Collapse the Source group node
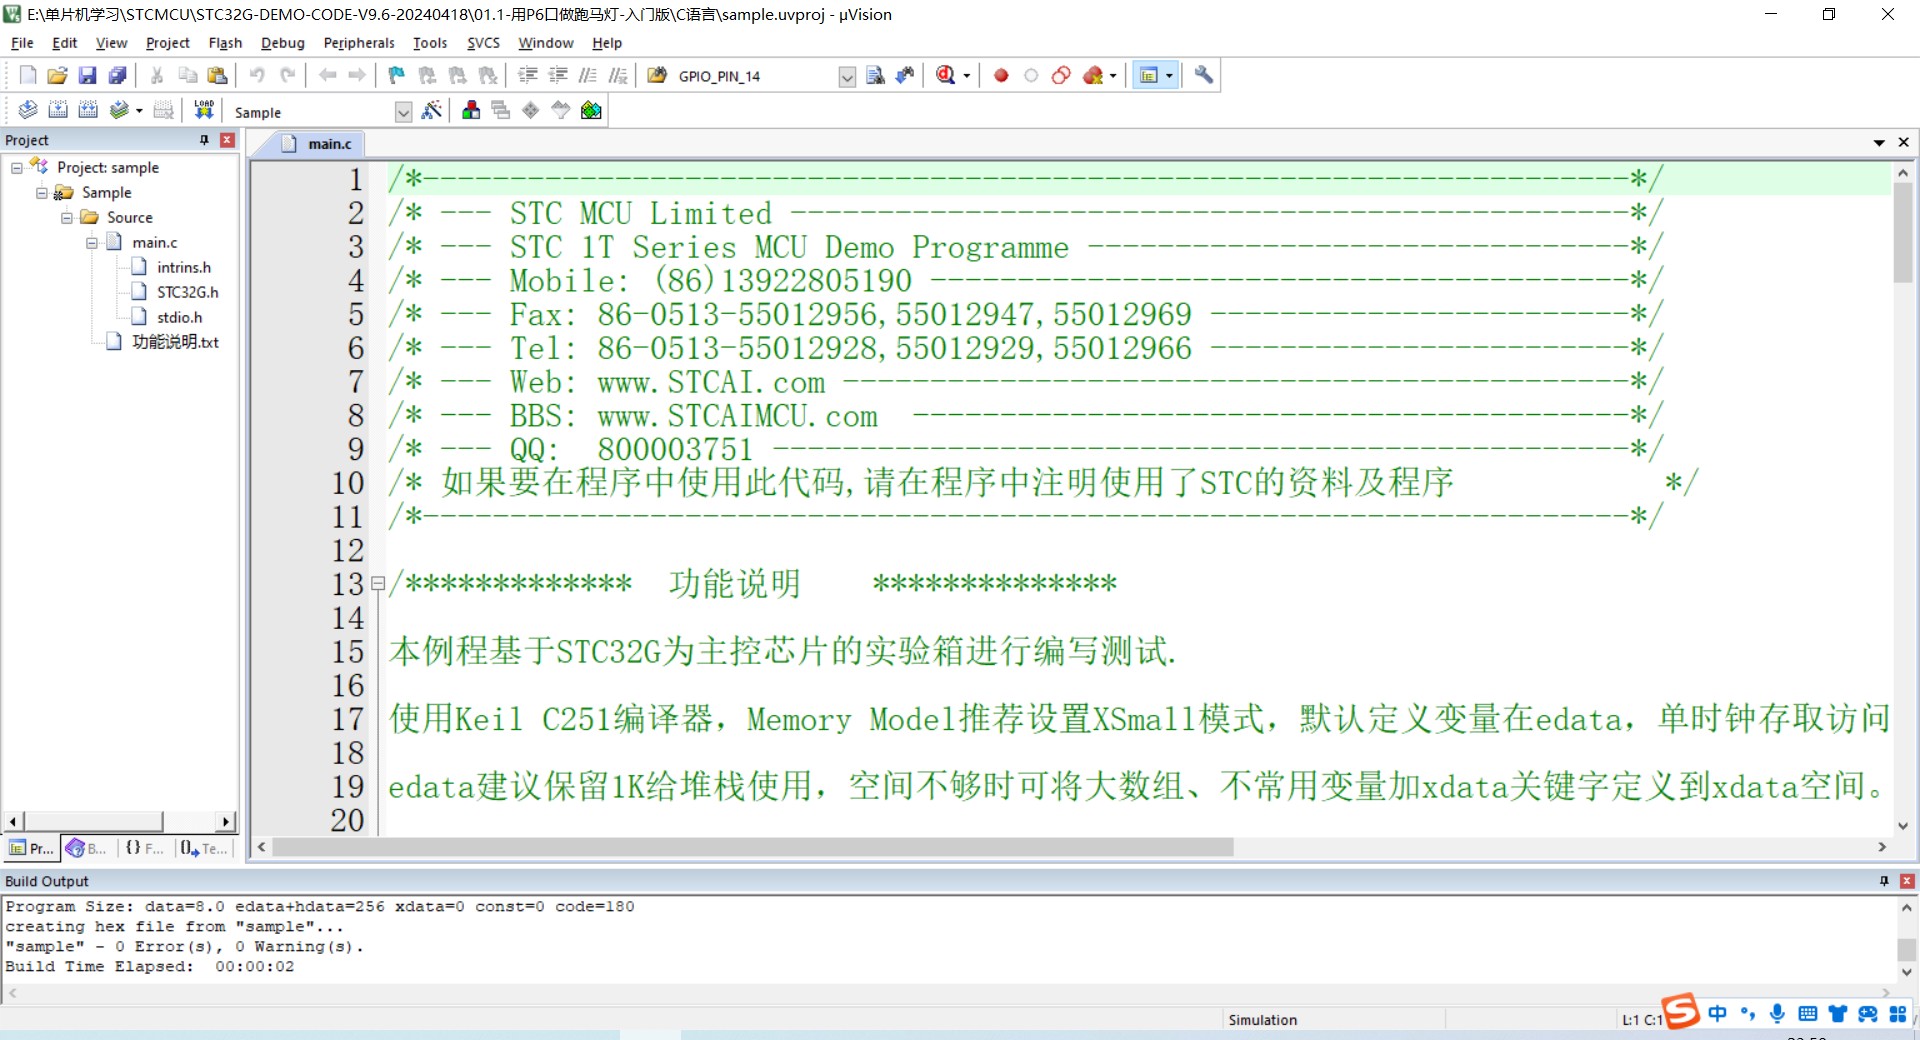The height and width of the screenshot is (1040, 1920). tap(67, 218)
